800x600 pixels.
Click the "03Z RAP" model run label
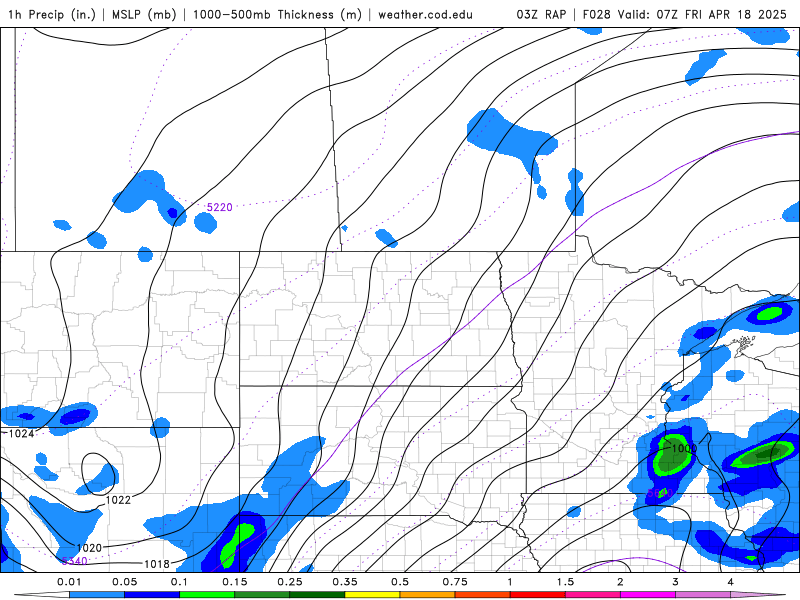pyautogui.click(x=541, y=14)
